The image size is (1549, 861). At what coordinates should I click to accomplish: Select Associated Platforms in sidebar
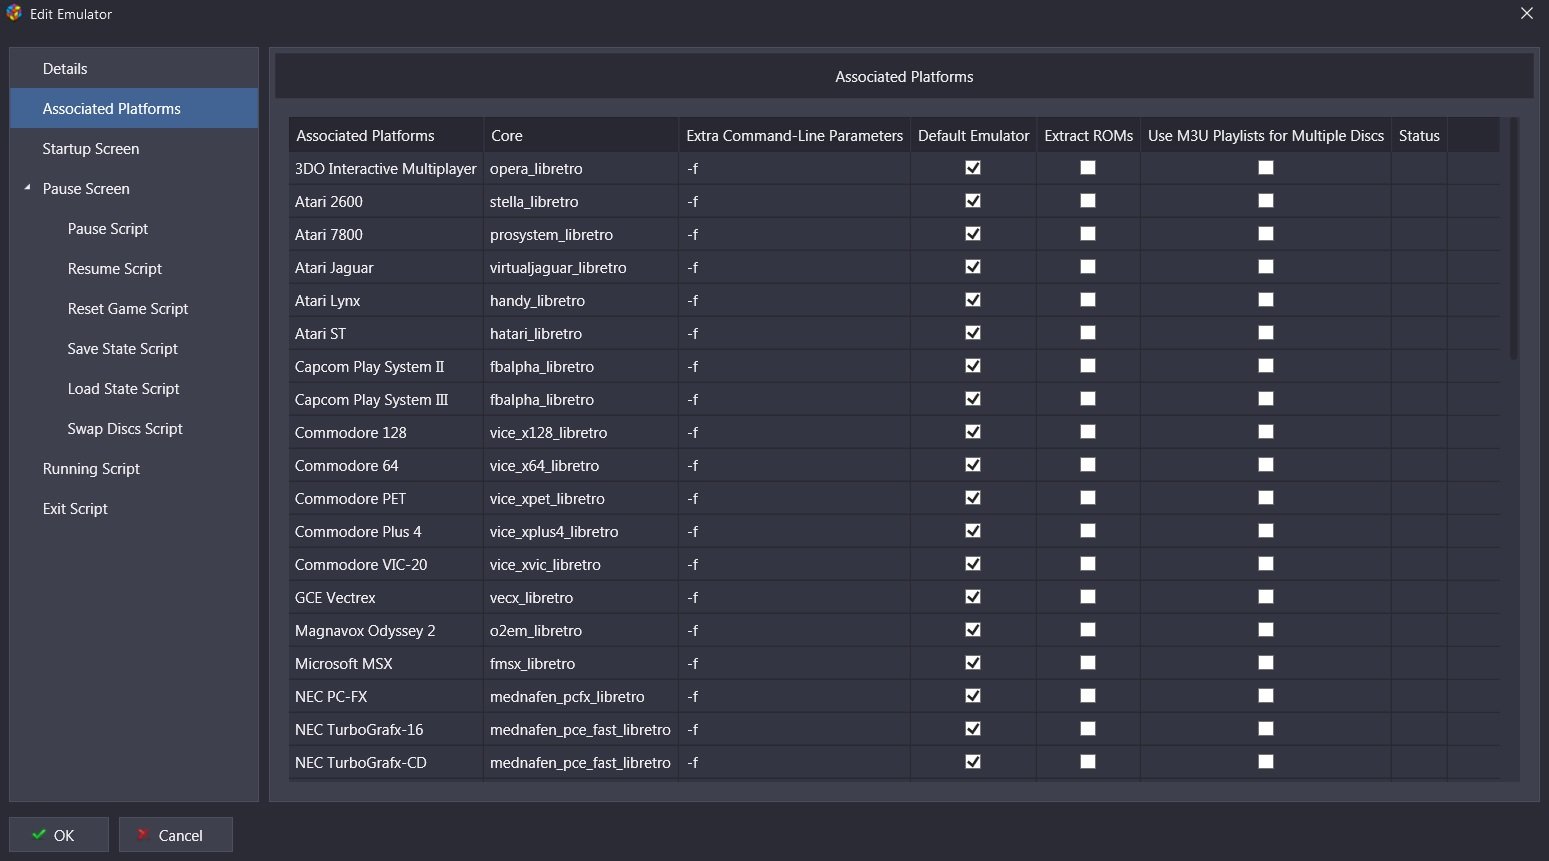pos(134,108)
